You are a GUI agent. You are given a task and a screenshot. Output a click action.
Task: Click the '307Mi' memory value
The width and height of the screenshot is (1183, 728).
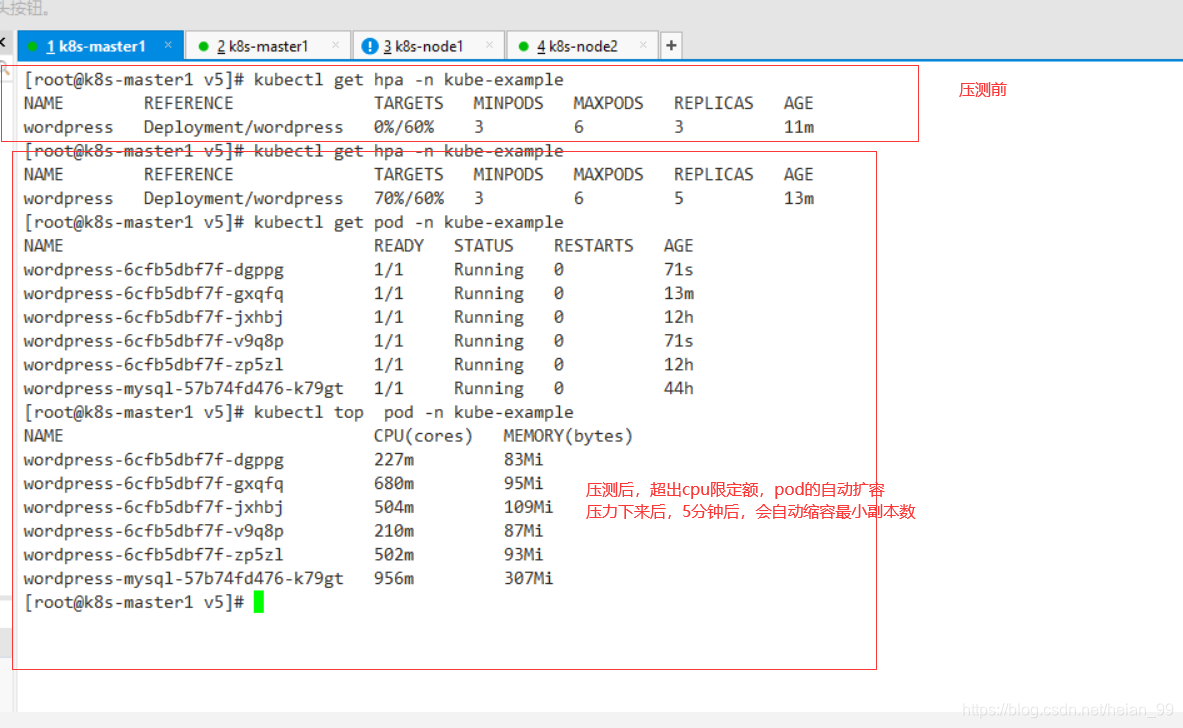pos(528,579)
